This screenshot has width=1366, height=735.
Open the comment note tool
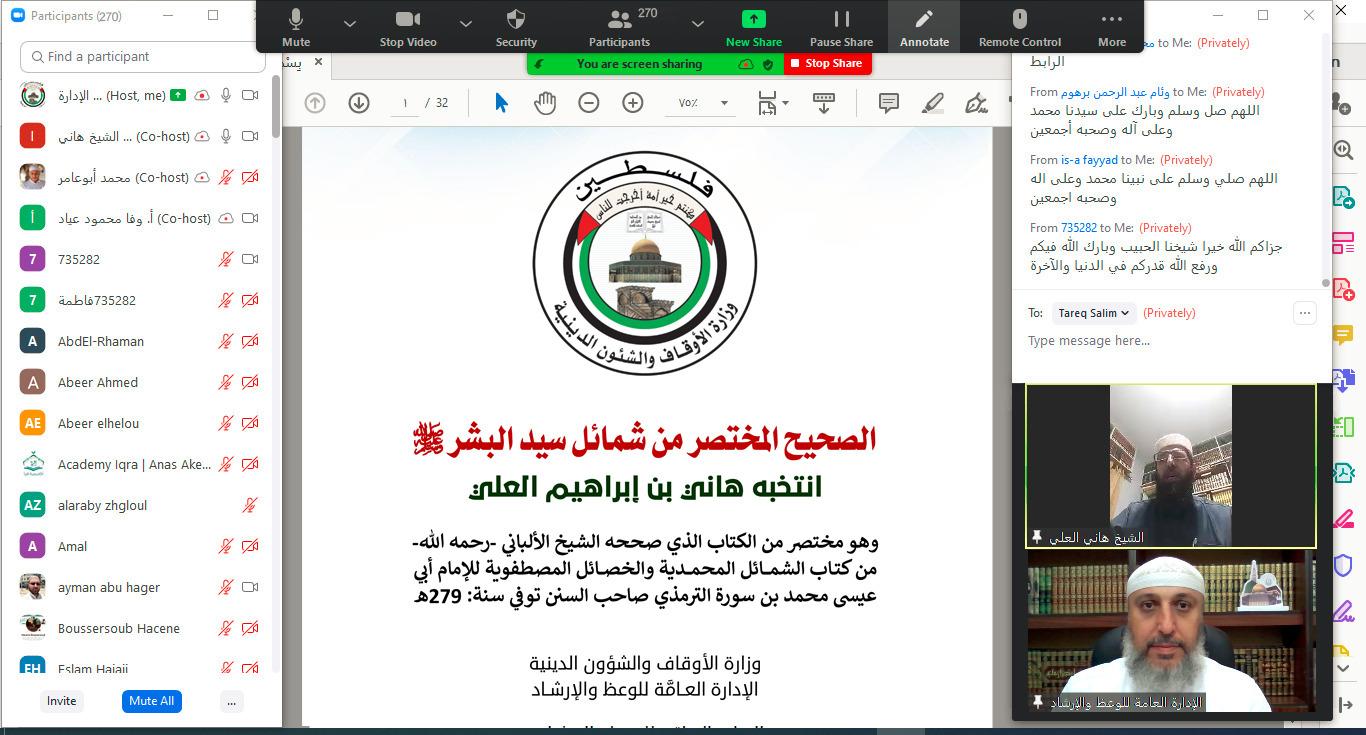887,103
